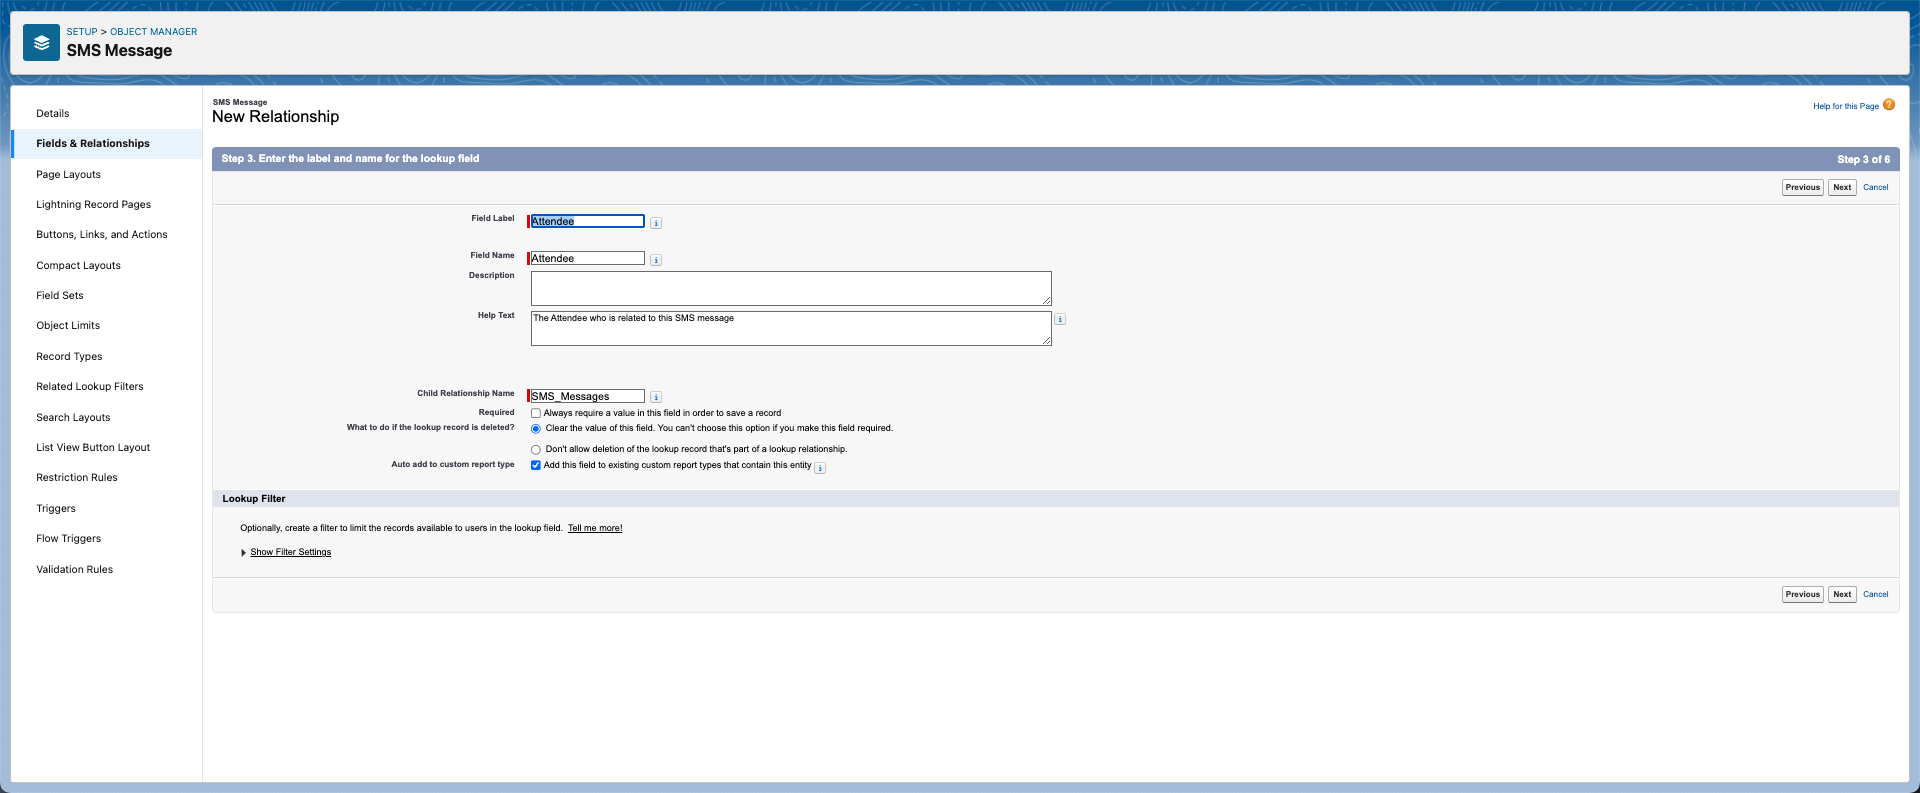The width and height of the screenshot is (1920, 793).
Task: Select Fields & Relationships in sidebar
Action: pyautogui.click(x=93, y=143)
